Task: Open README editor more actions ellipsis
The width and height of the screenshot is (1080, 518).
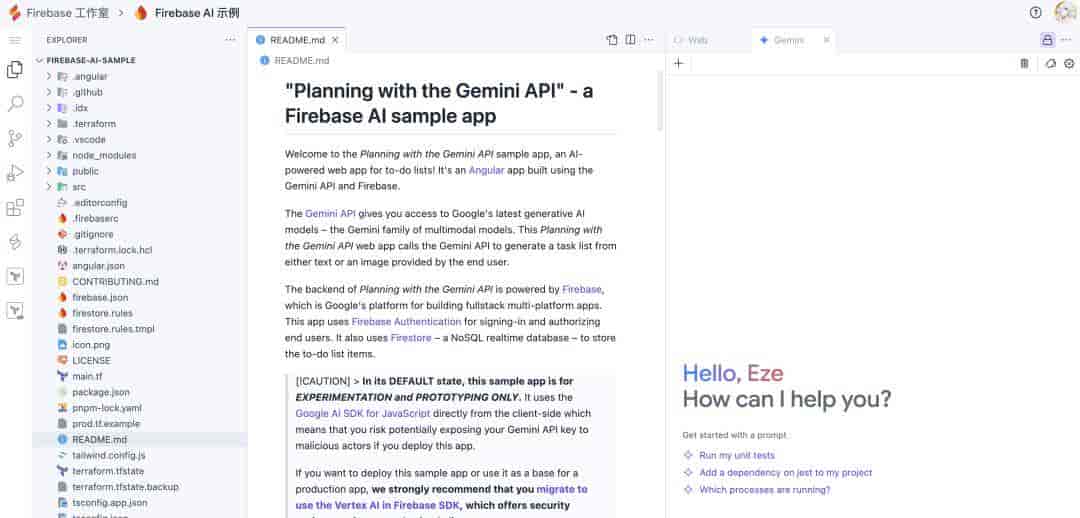Action: point(648,40)
